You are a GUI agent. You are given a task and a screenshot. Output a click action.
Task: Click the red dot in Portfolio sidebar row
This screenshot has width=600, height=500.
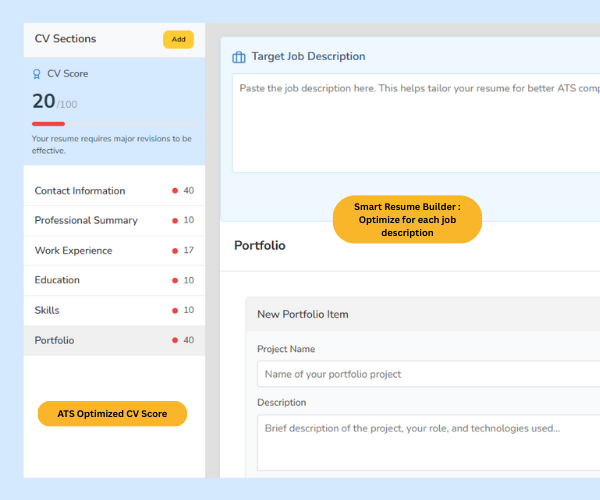click(x=174, y=340)
